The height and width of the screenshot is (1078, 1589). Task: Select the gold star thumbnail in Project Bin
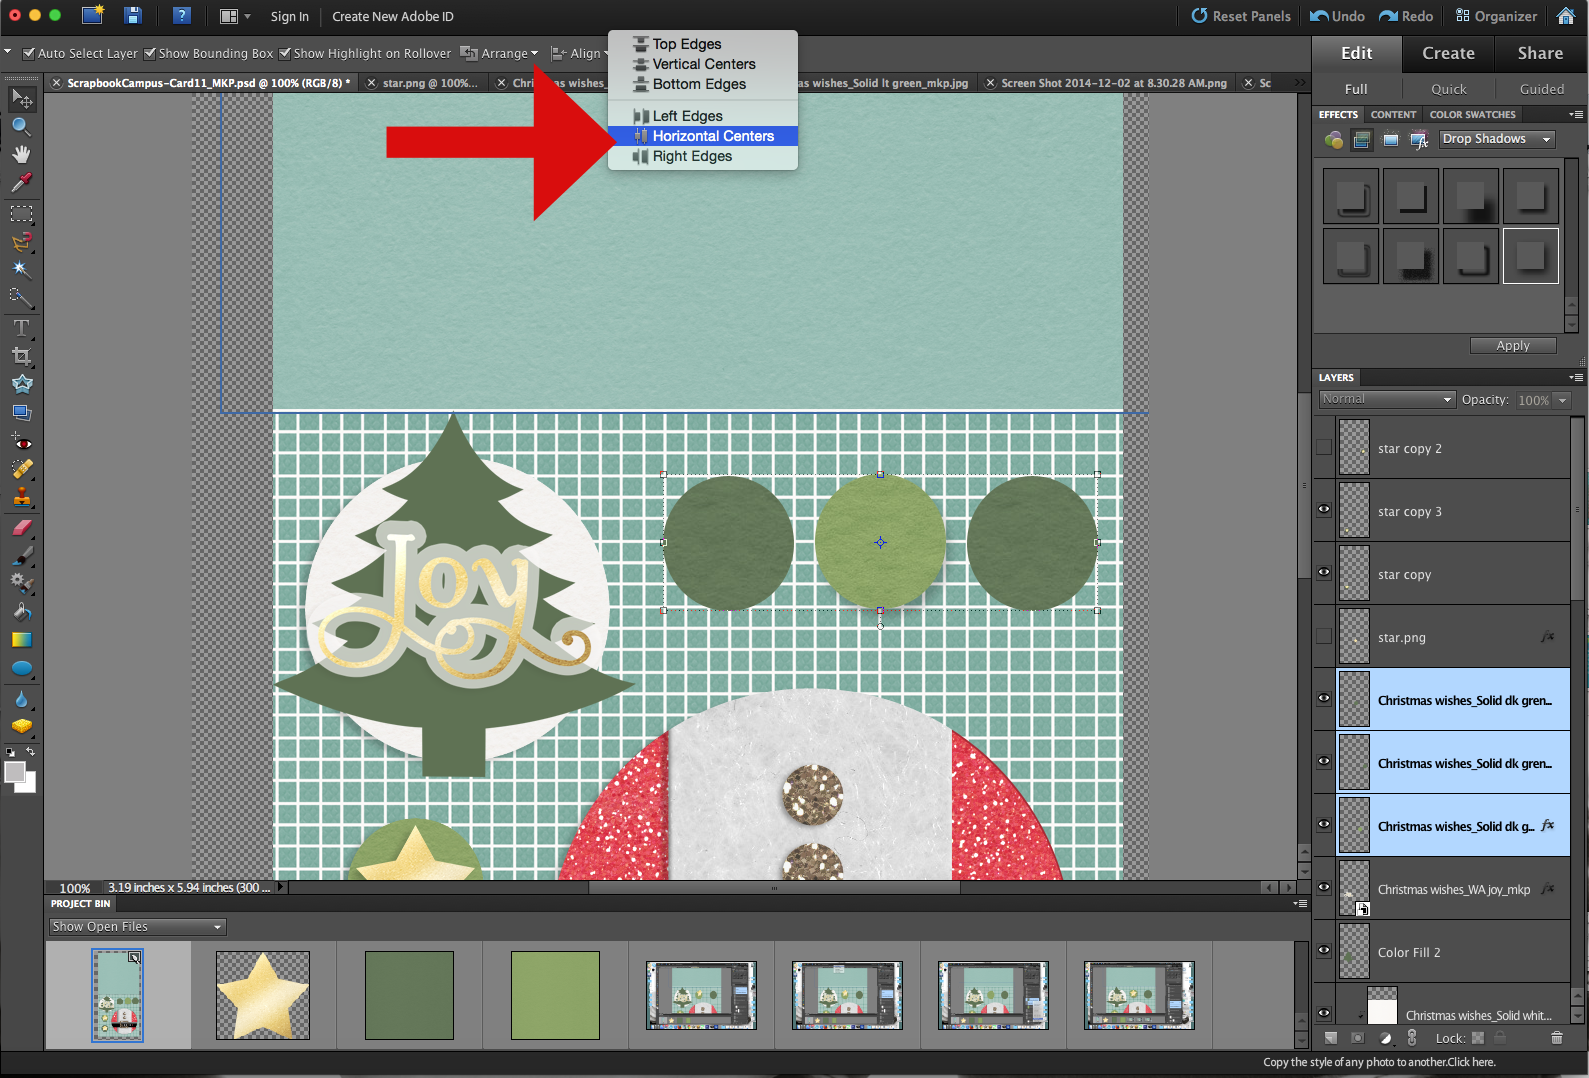pyautogui.click(x=263, y=995)
